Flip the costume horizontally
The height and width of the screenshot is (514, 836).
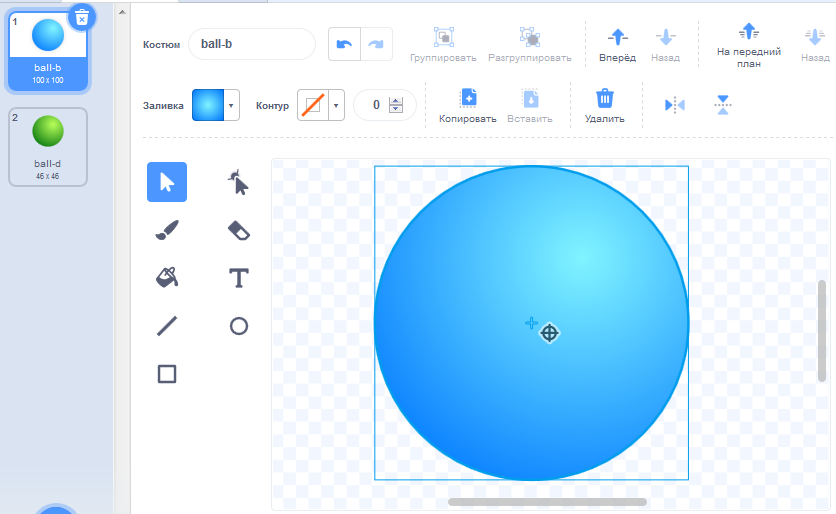[675, 105]
